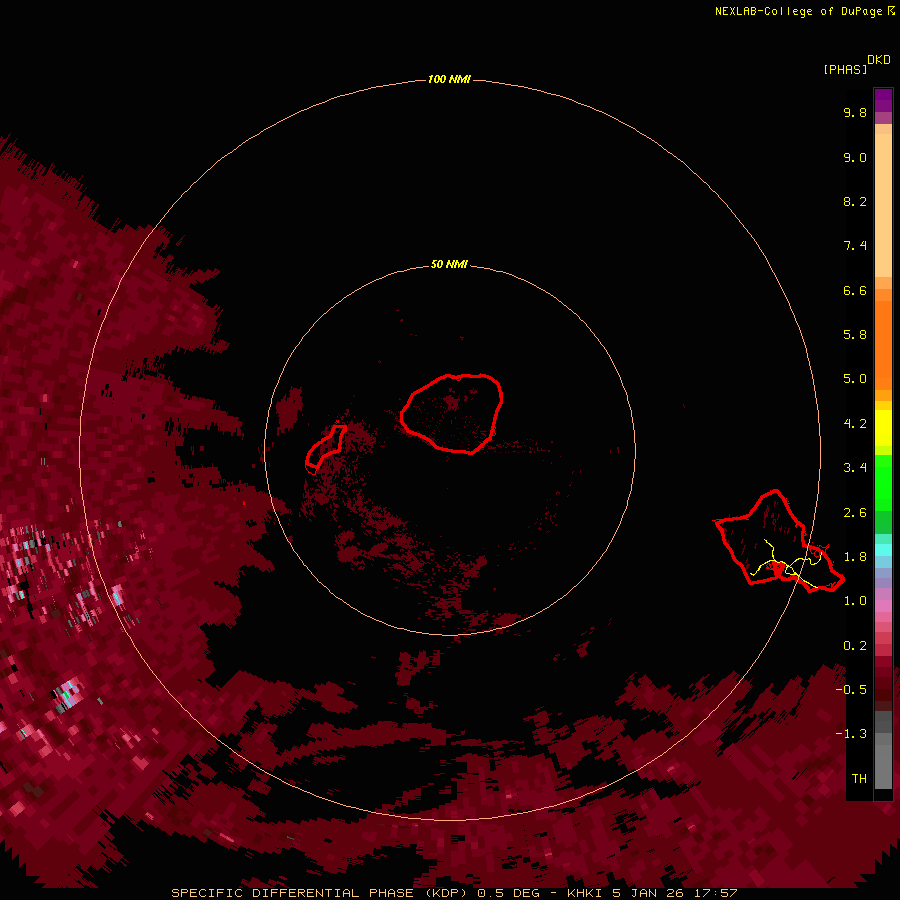Click the [PHAS] units label

click(845, 69)
